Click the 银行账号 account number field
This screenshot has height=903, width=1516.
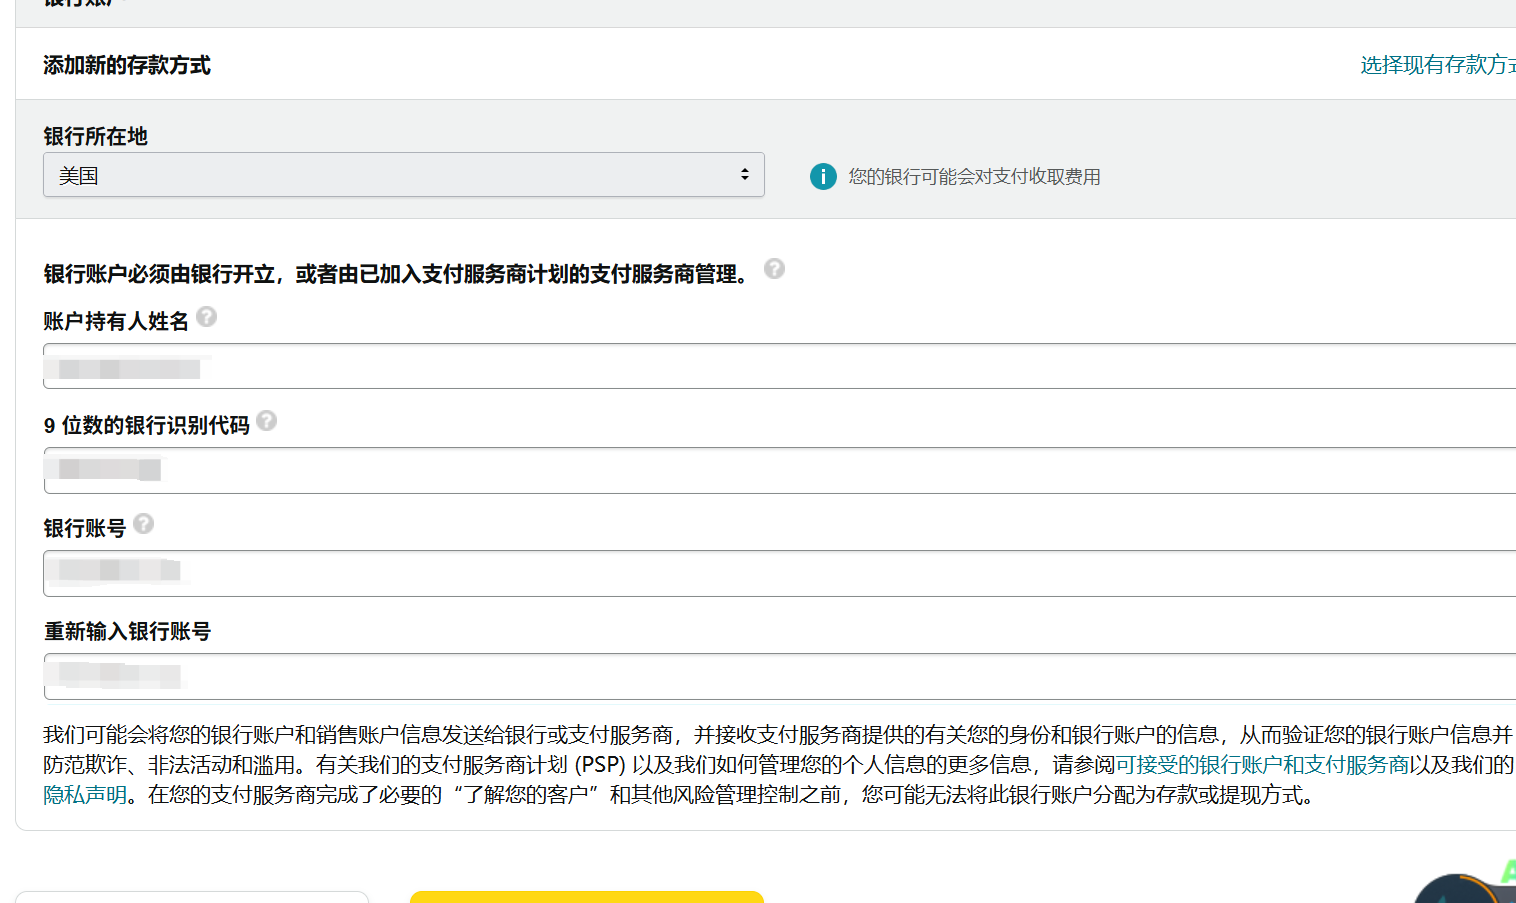click(400, 573)
